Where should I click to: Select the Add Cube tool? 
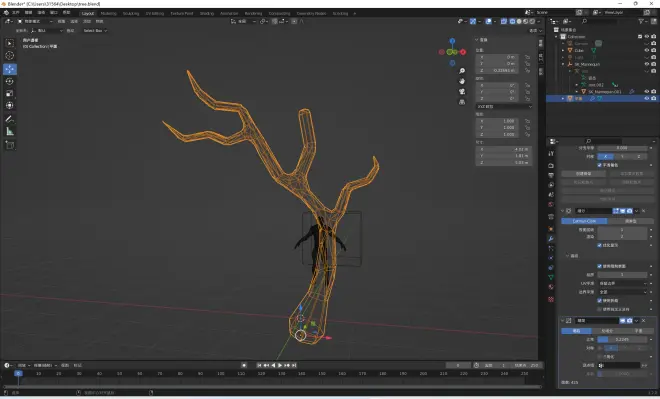(x=10, y=145)
